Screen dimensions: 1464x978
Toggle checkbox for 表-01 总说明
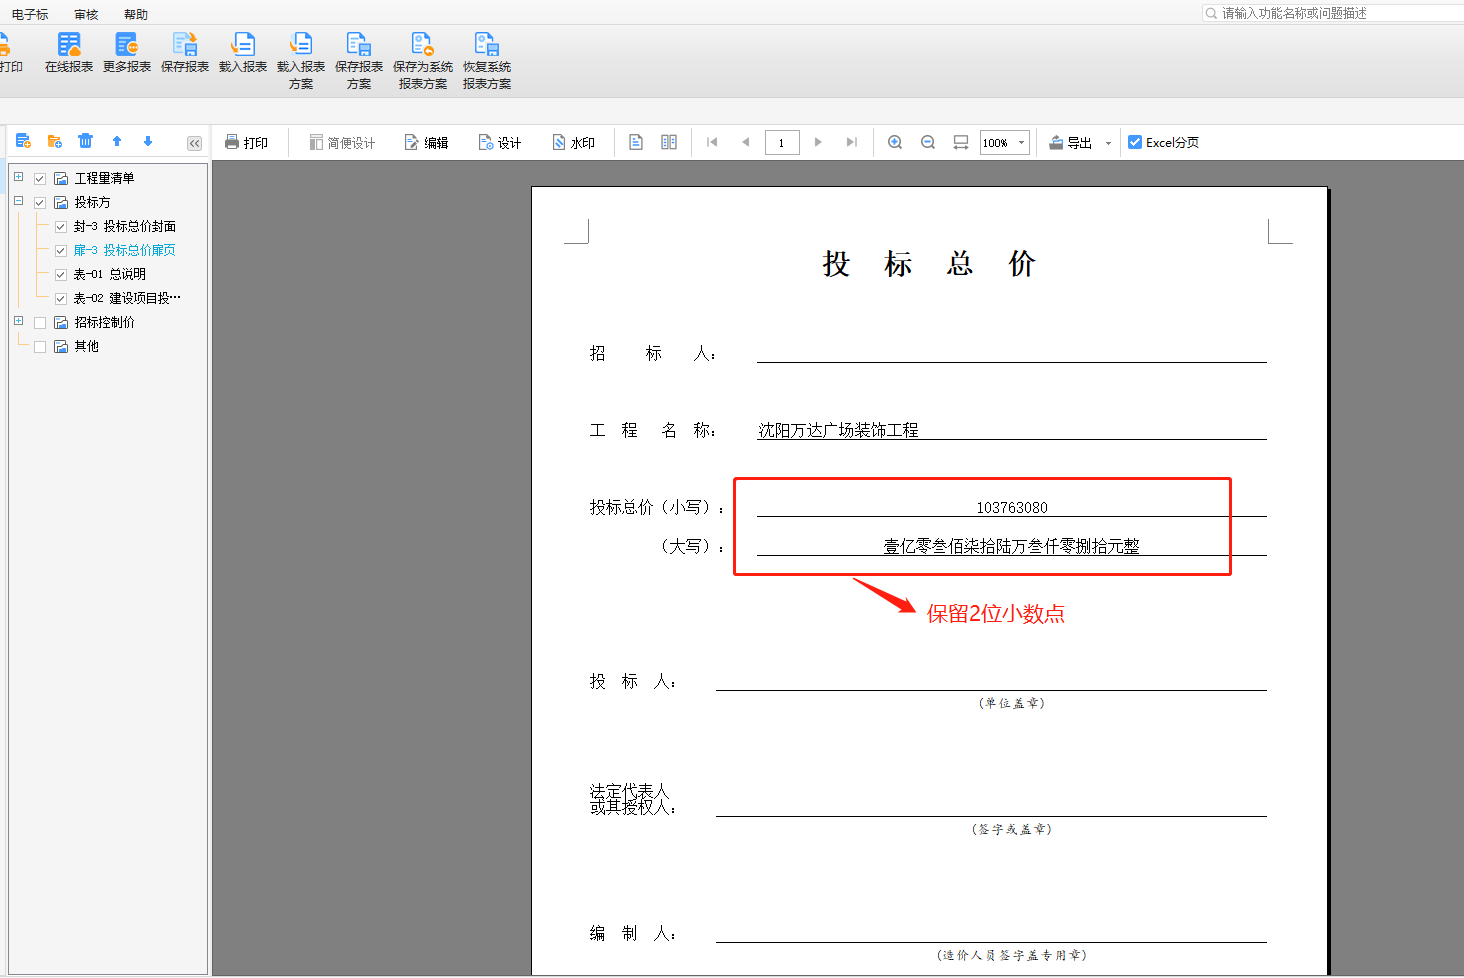60,274
